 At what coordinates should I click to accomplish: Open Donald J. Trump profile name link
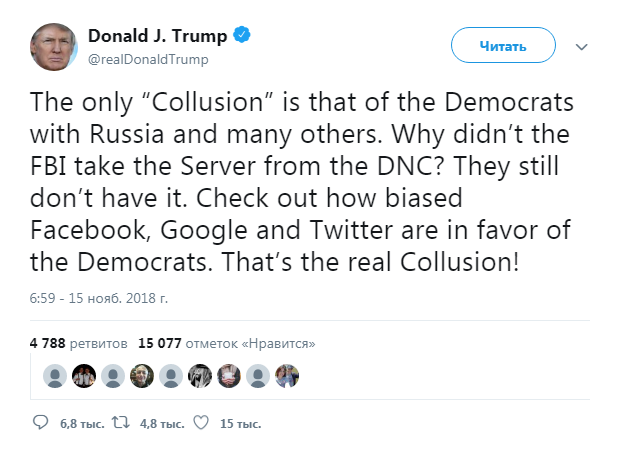158,37
